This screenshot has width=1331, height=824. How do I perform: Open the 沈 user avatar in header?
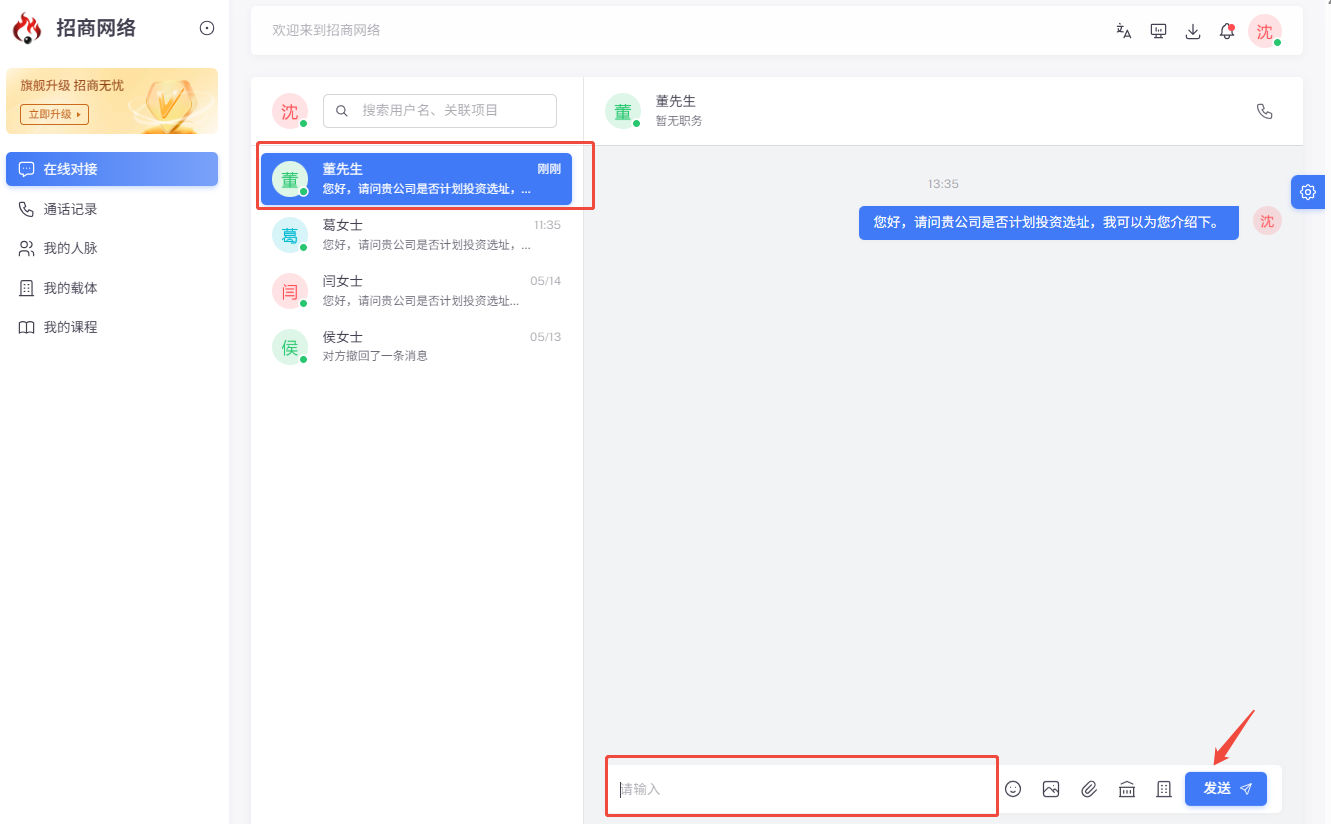[1265, 31]
